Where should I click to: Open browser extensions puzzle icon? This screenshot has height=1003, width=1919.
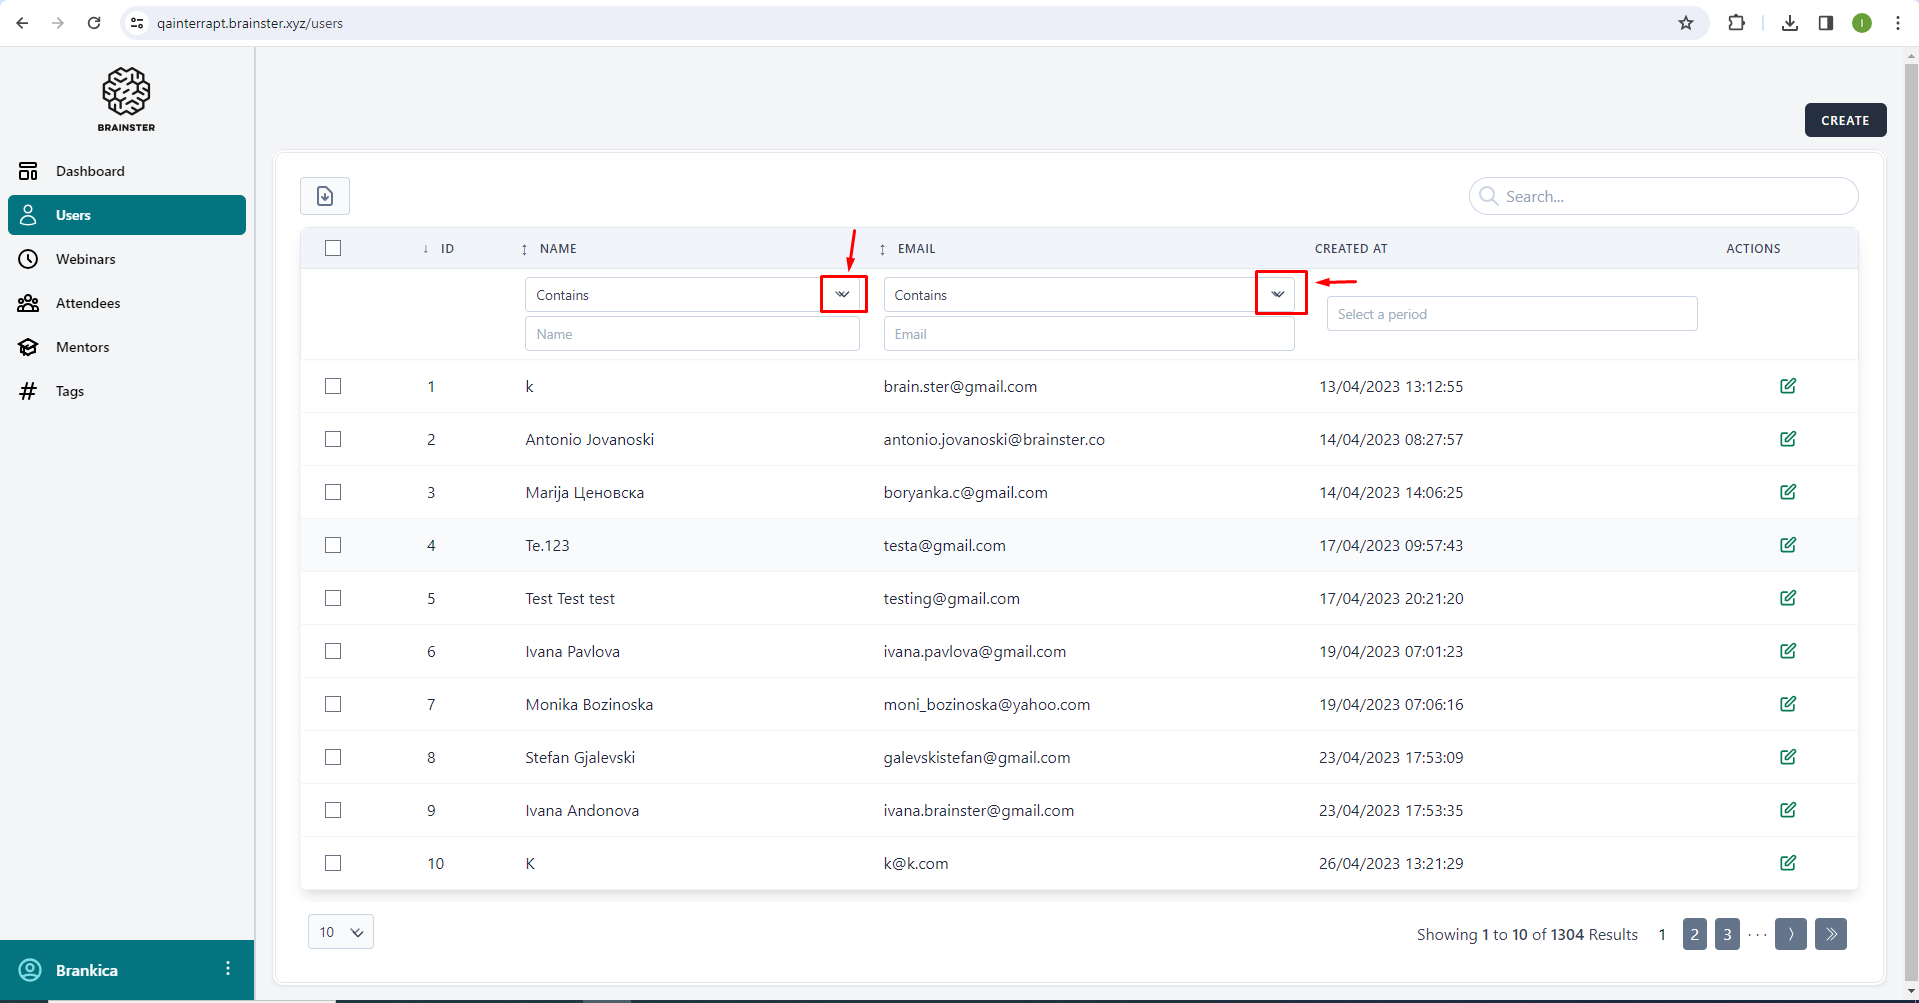click(x=1736, y=23)
